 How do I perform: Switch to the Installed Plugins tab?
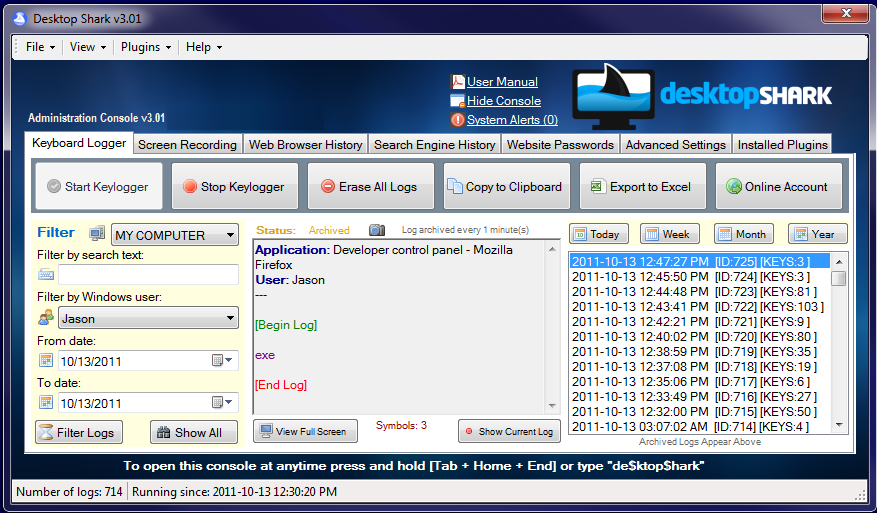click(782, 144)
